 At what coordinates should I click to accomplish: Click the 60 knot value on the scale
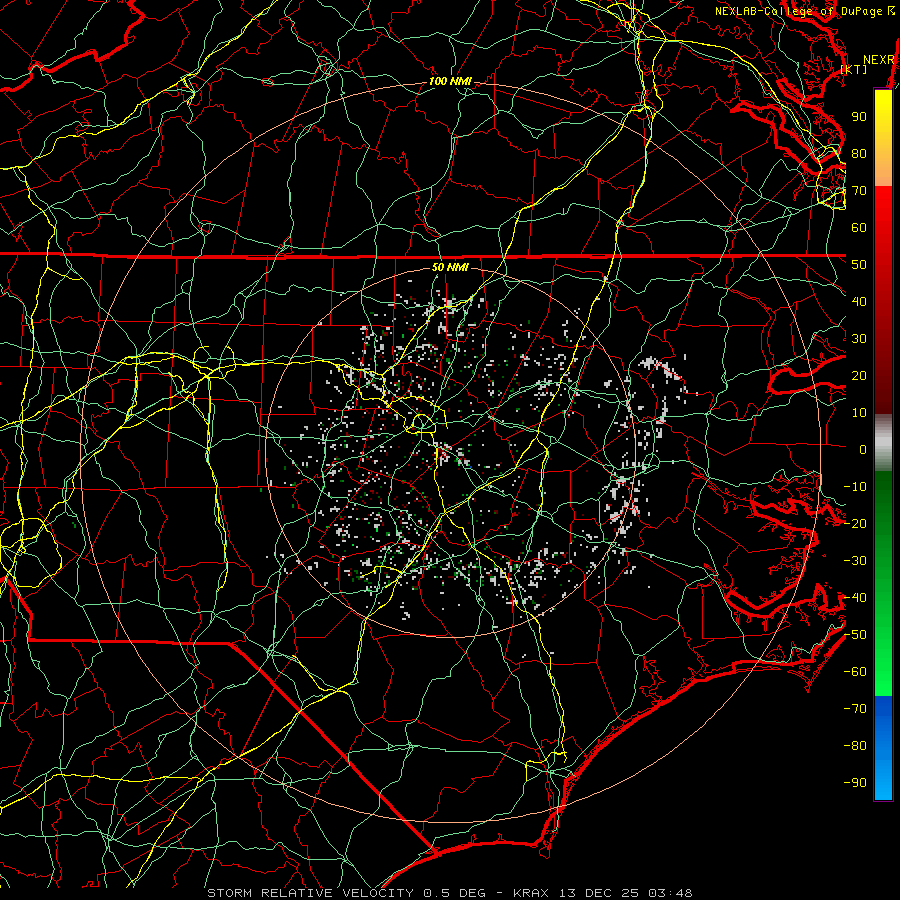[859, 228]
